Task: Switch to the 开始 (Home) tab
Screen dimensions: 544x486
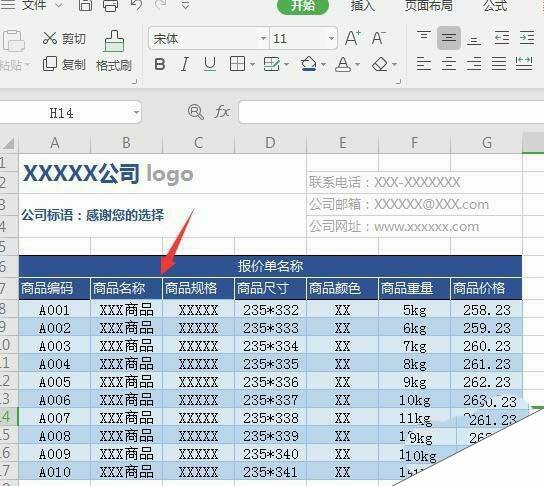Action: click(303, 6)
